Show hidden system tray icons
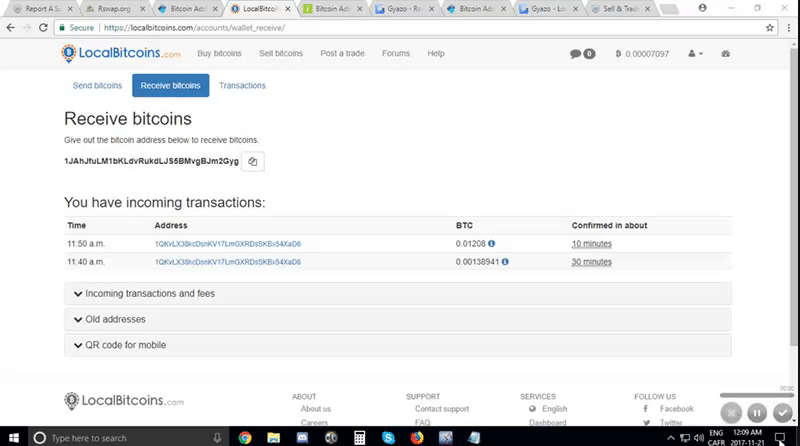800x446 pixels. [671, 438]
